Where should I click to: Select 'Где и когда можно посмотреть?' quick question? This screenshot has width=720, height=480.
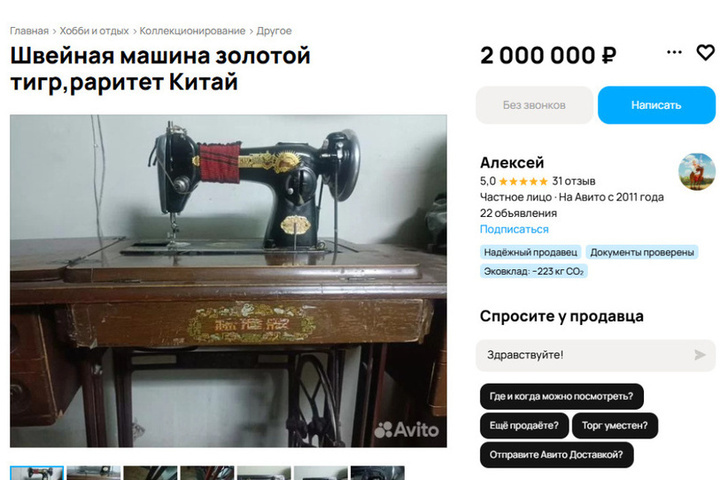coord(562,396)
